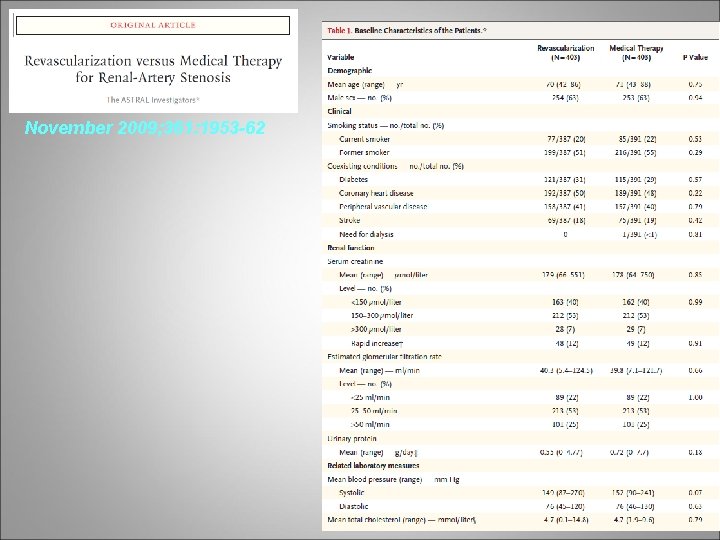Click the 'Current smoker' row label
Screen dimensions: 720x540
tap(365, 139)
